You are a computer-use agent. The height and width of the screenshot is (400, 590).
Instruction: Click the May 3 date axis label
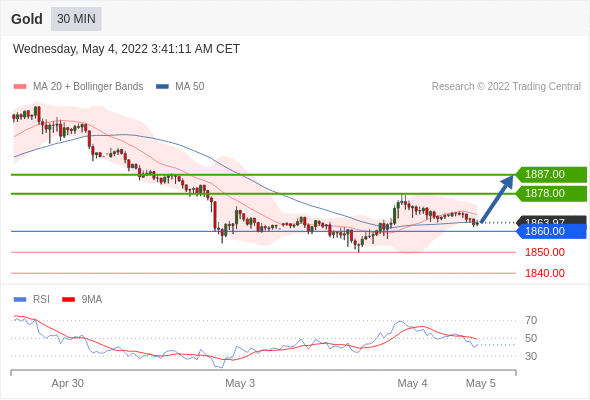tap(240, 383)
